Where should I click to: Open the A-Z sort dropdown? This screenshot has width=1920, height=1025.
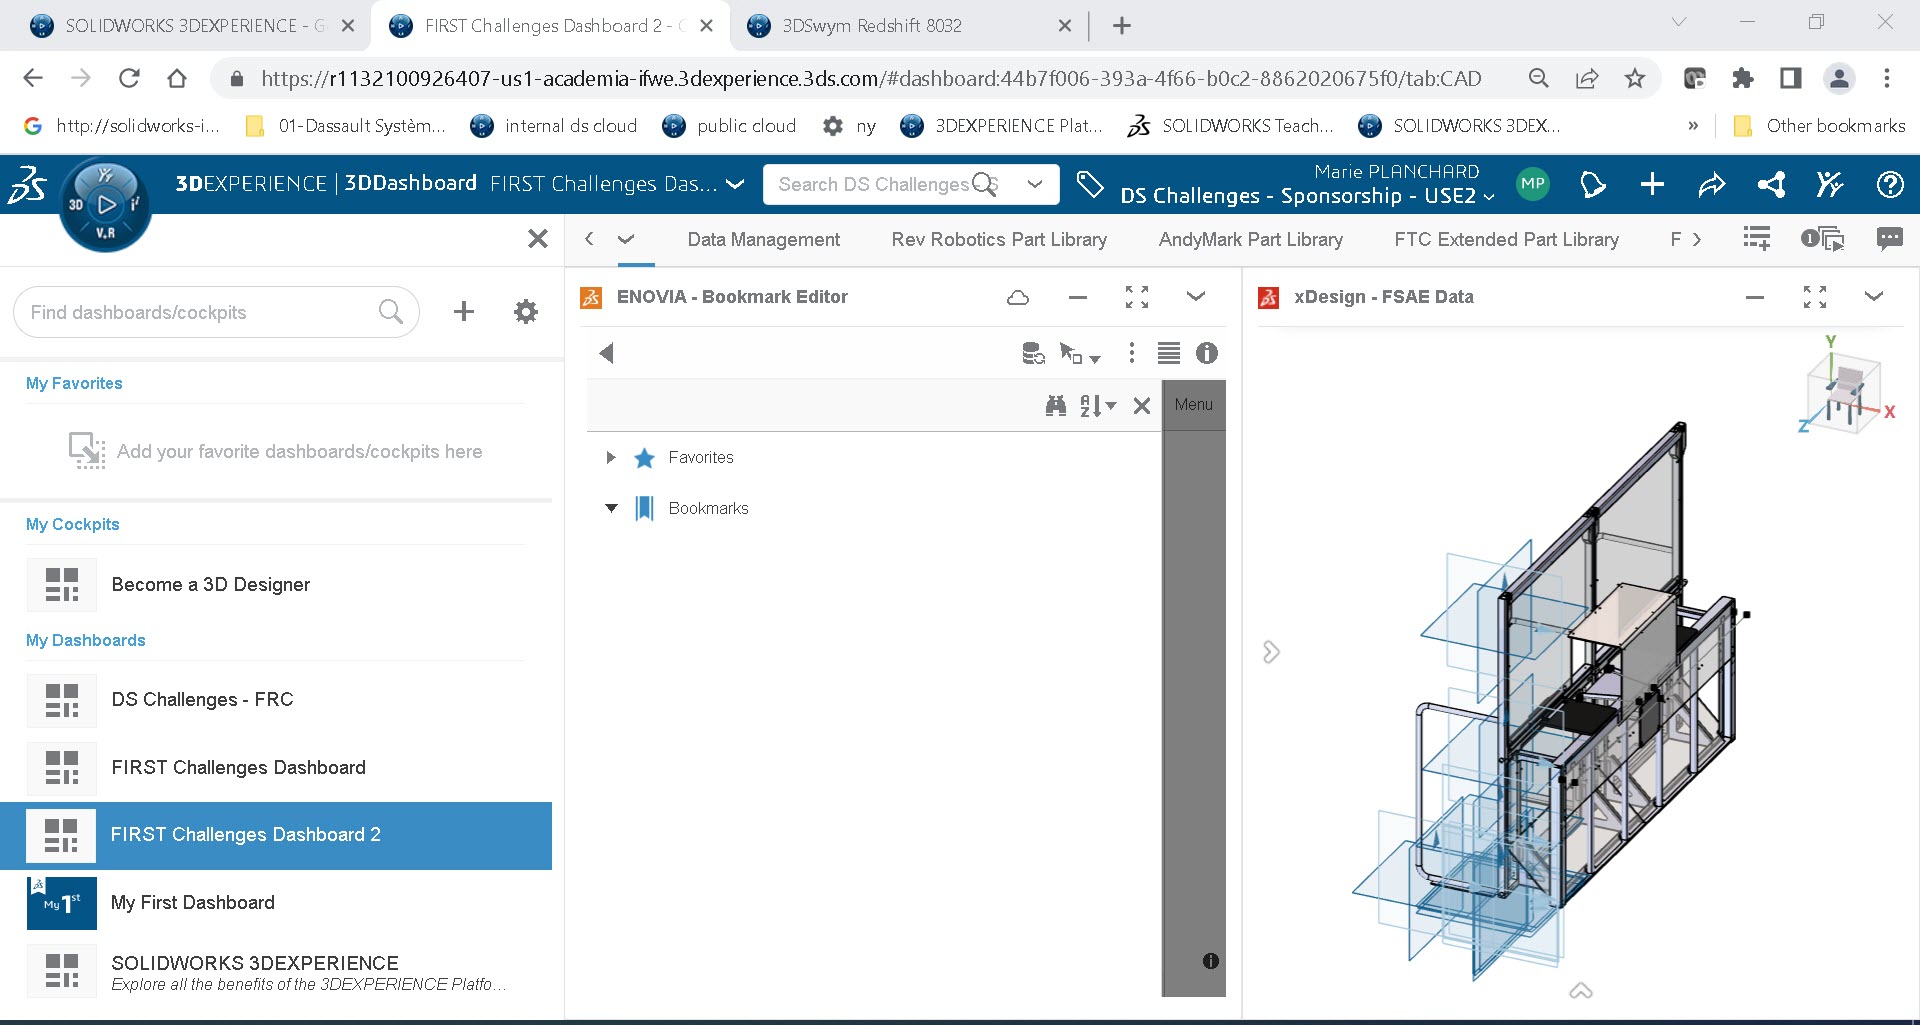tap(1098, 405)
